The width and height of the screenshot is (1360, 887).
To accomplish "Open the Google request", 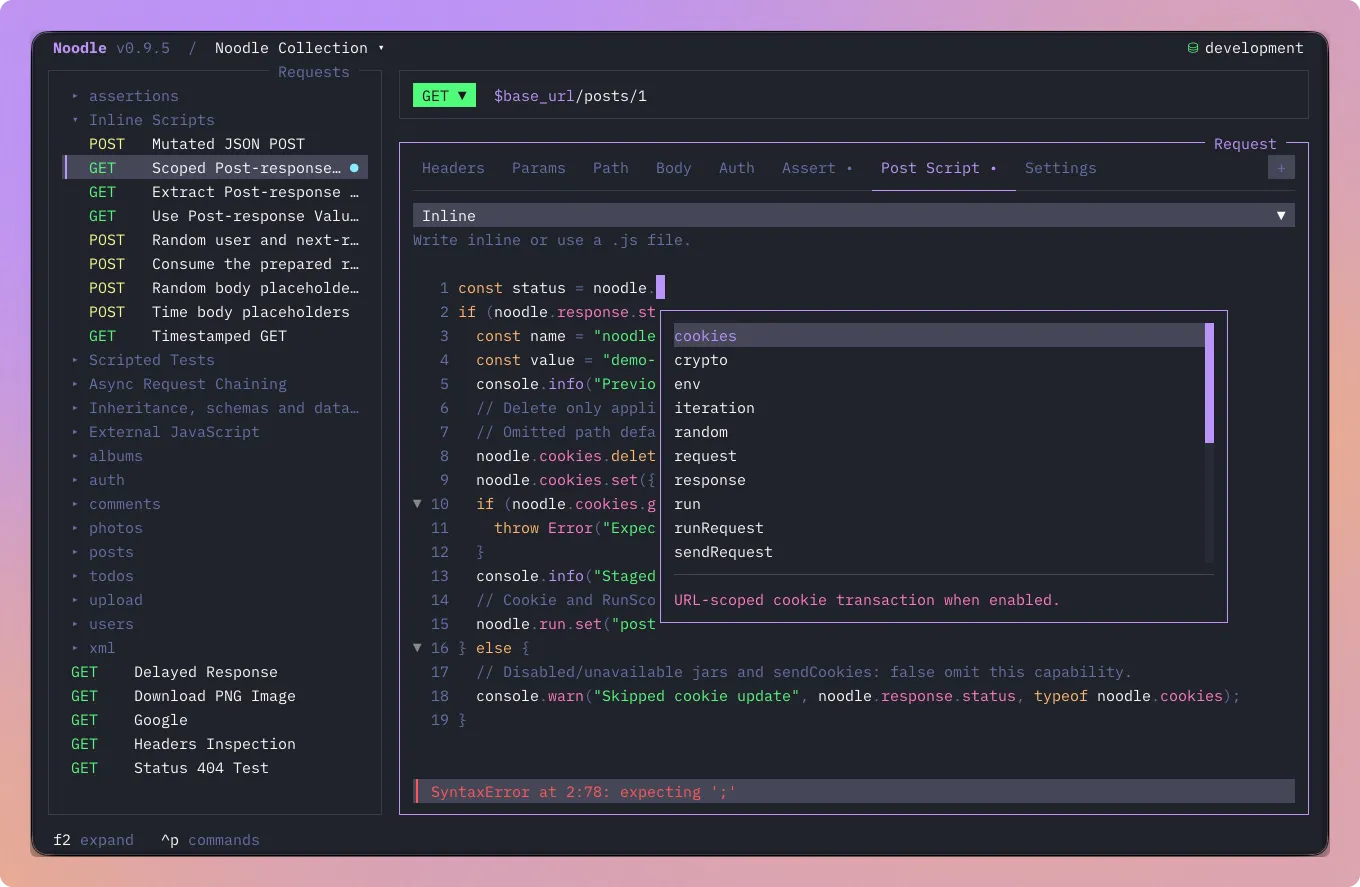I will tap(215, 720).
